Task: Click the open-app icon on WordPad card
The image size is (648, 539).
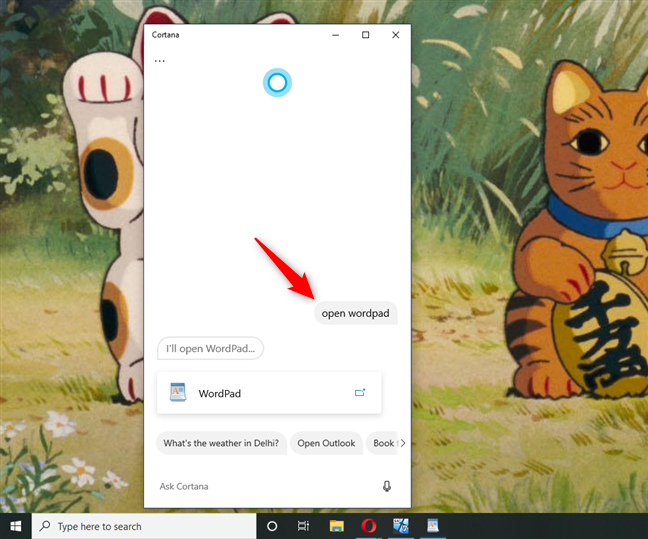Action: (x=360, y=392)
